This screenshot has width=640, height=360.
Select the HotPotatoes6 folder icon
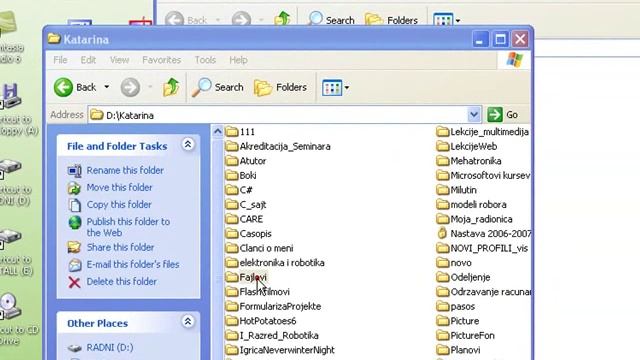pos(232,321)
